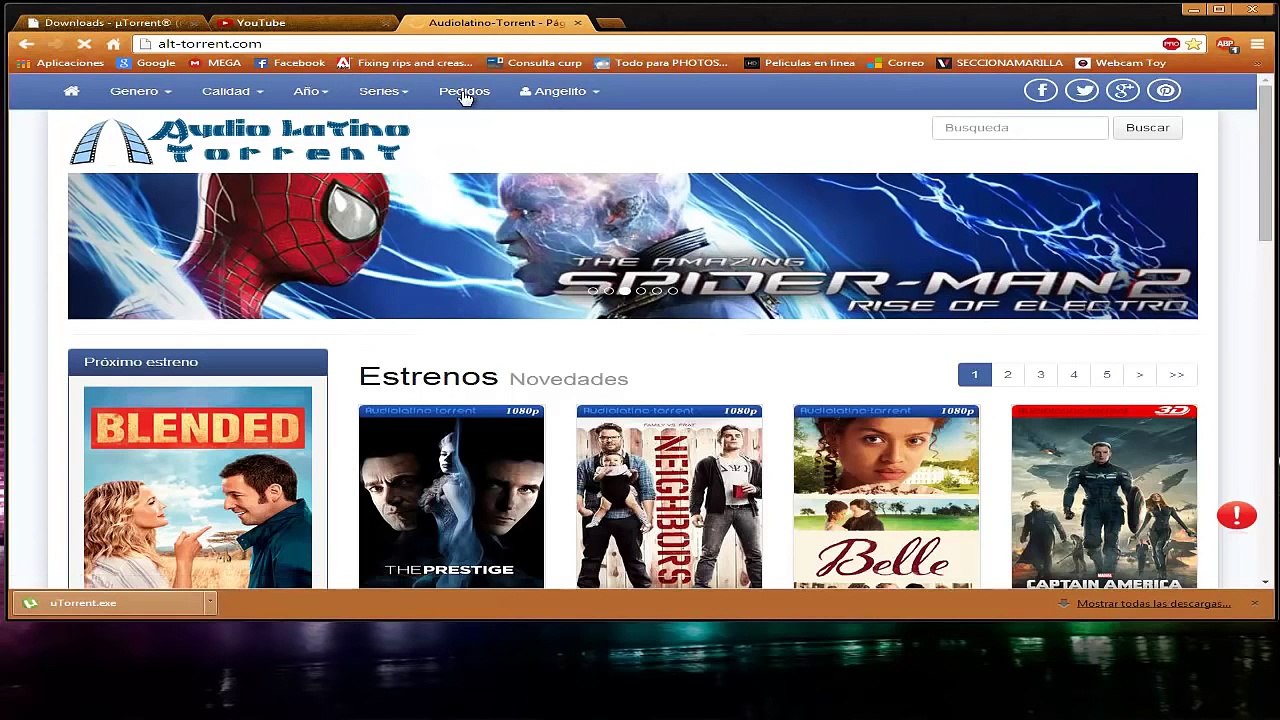Click the browser home button
The height and width of the screenshot is (720, 1280).
[114, 44]
